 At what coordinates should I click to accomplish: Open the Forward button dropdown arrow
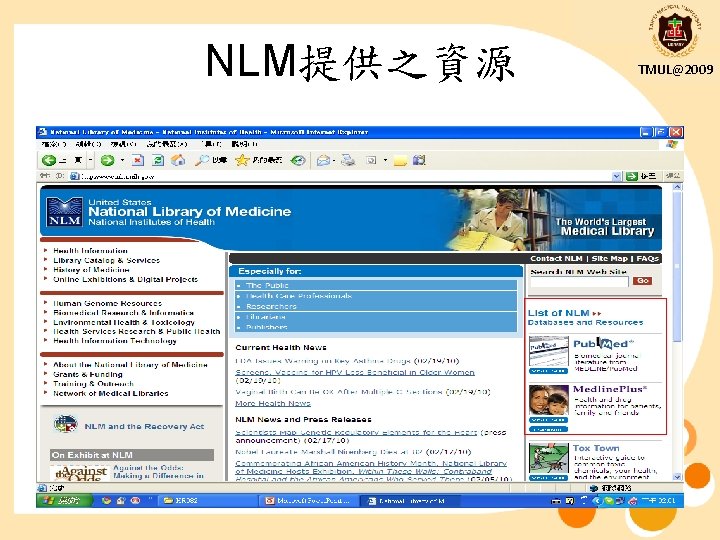122,160
